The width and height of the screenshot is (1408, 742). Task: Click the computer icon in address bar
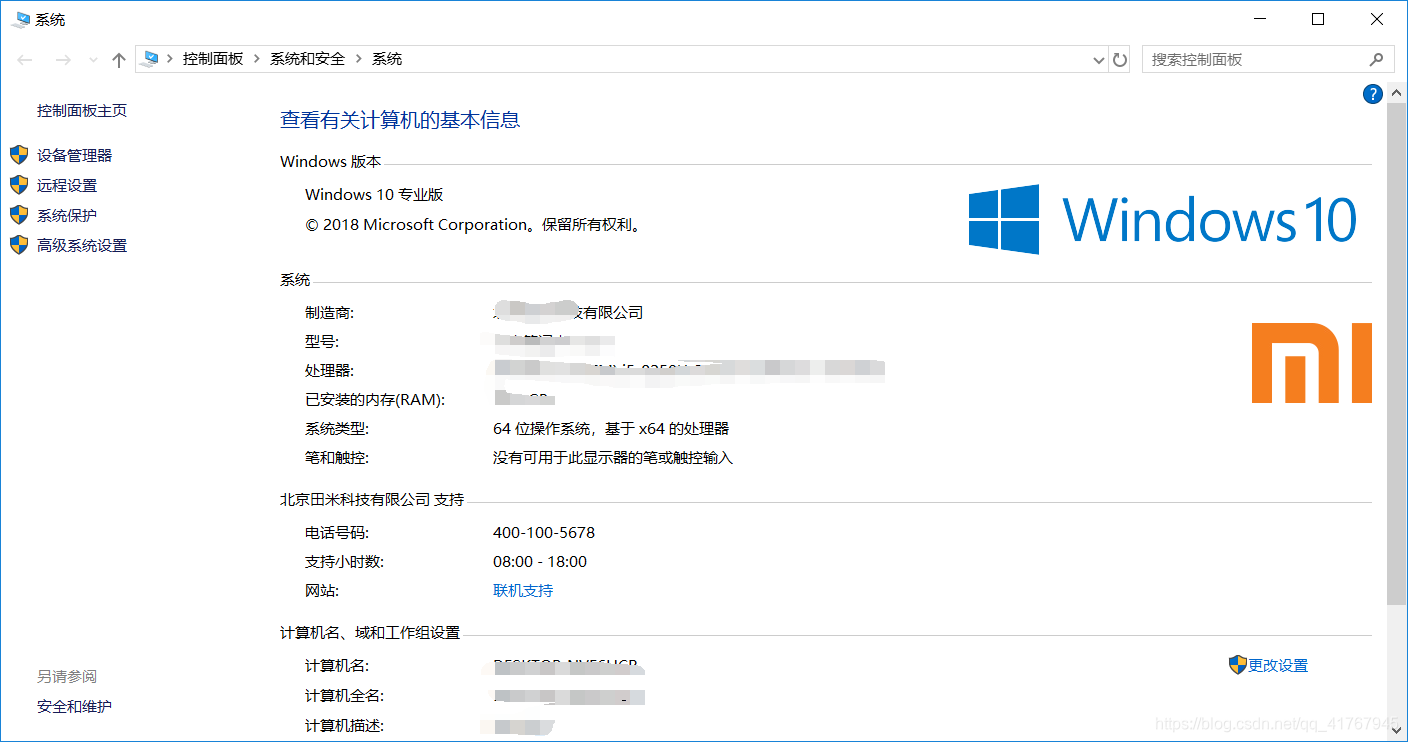151,59
